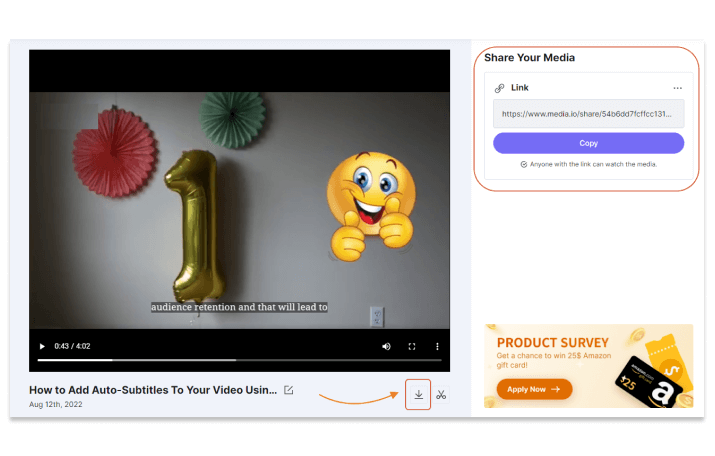Click the chain link icon
The width and height of the screenshot is (715, 456).
[x=499, y=88]
